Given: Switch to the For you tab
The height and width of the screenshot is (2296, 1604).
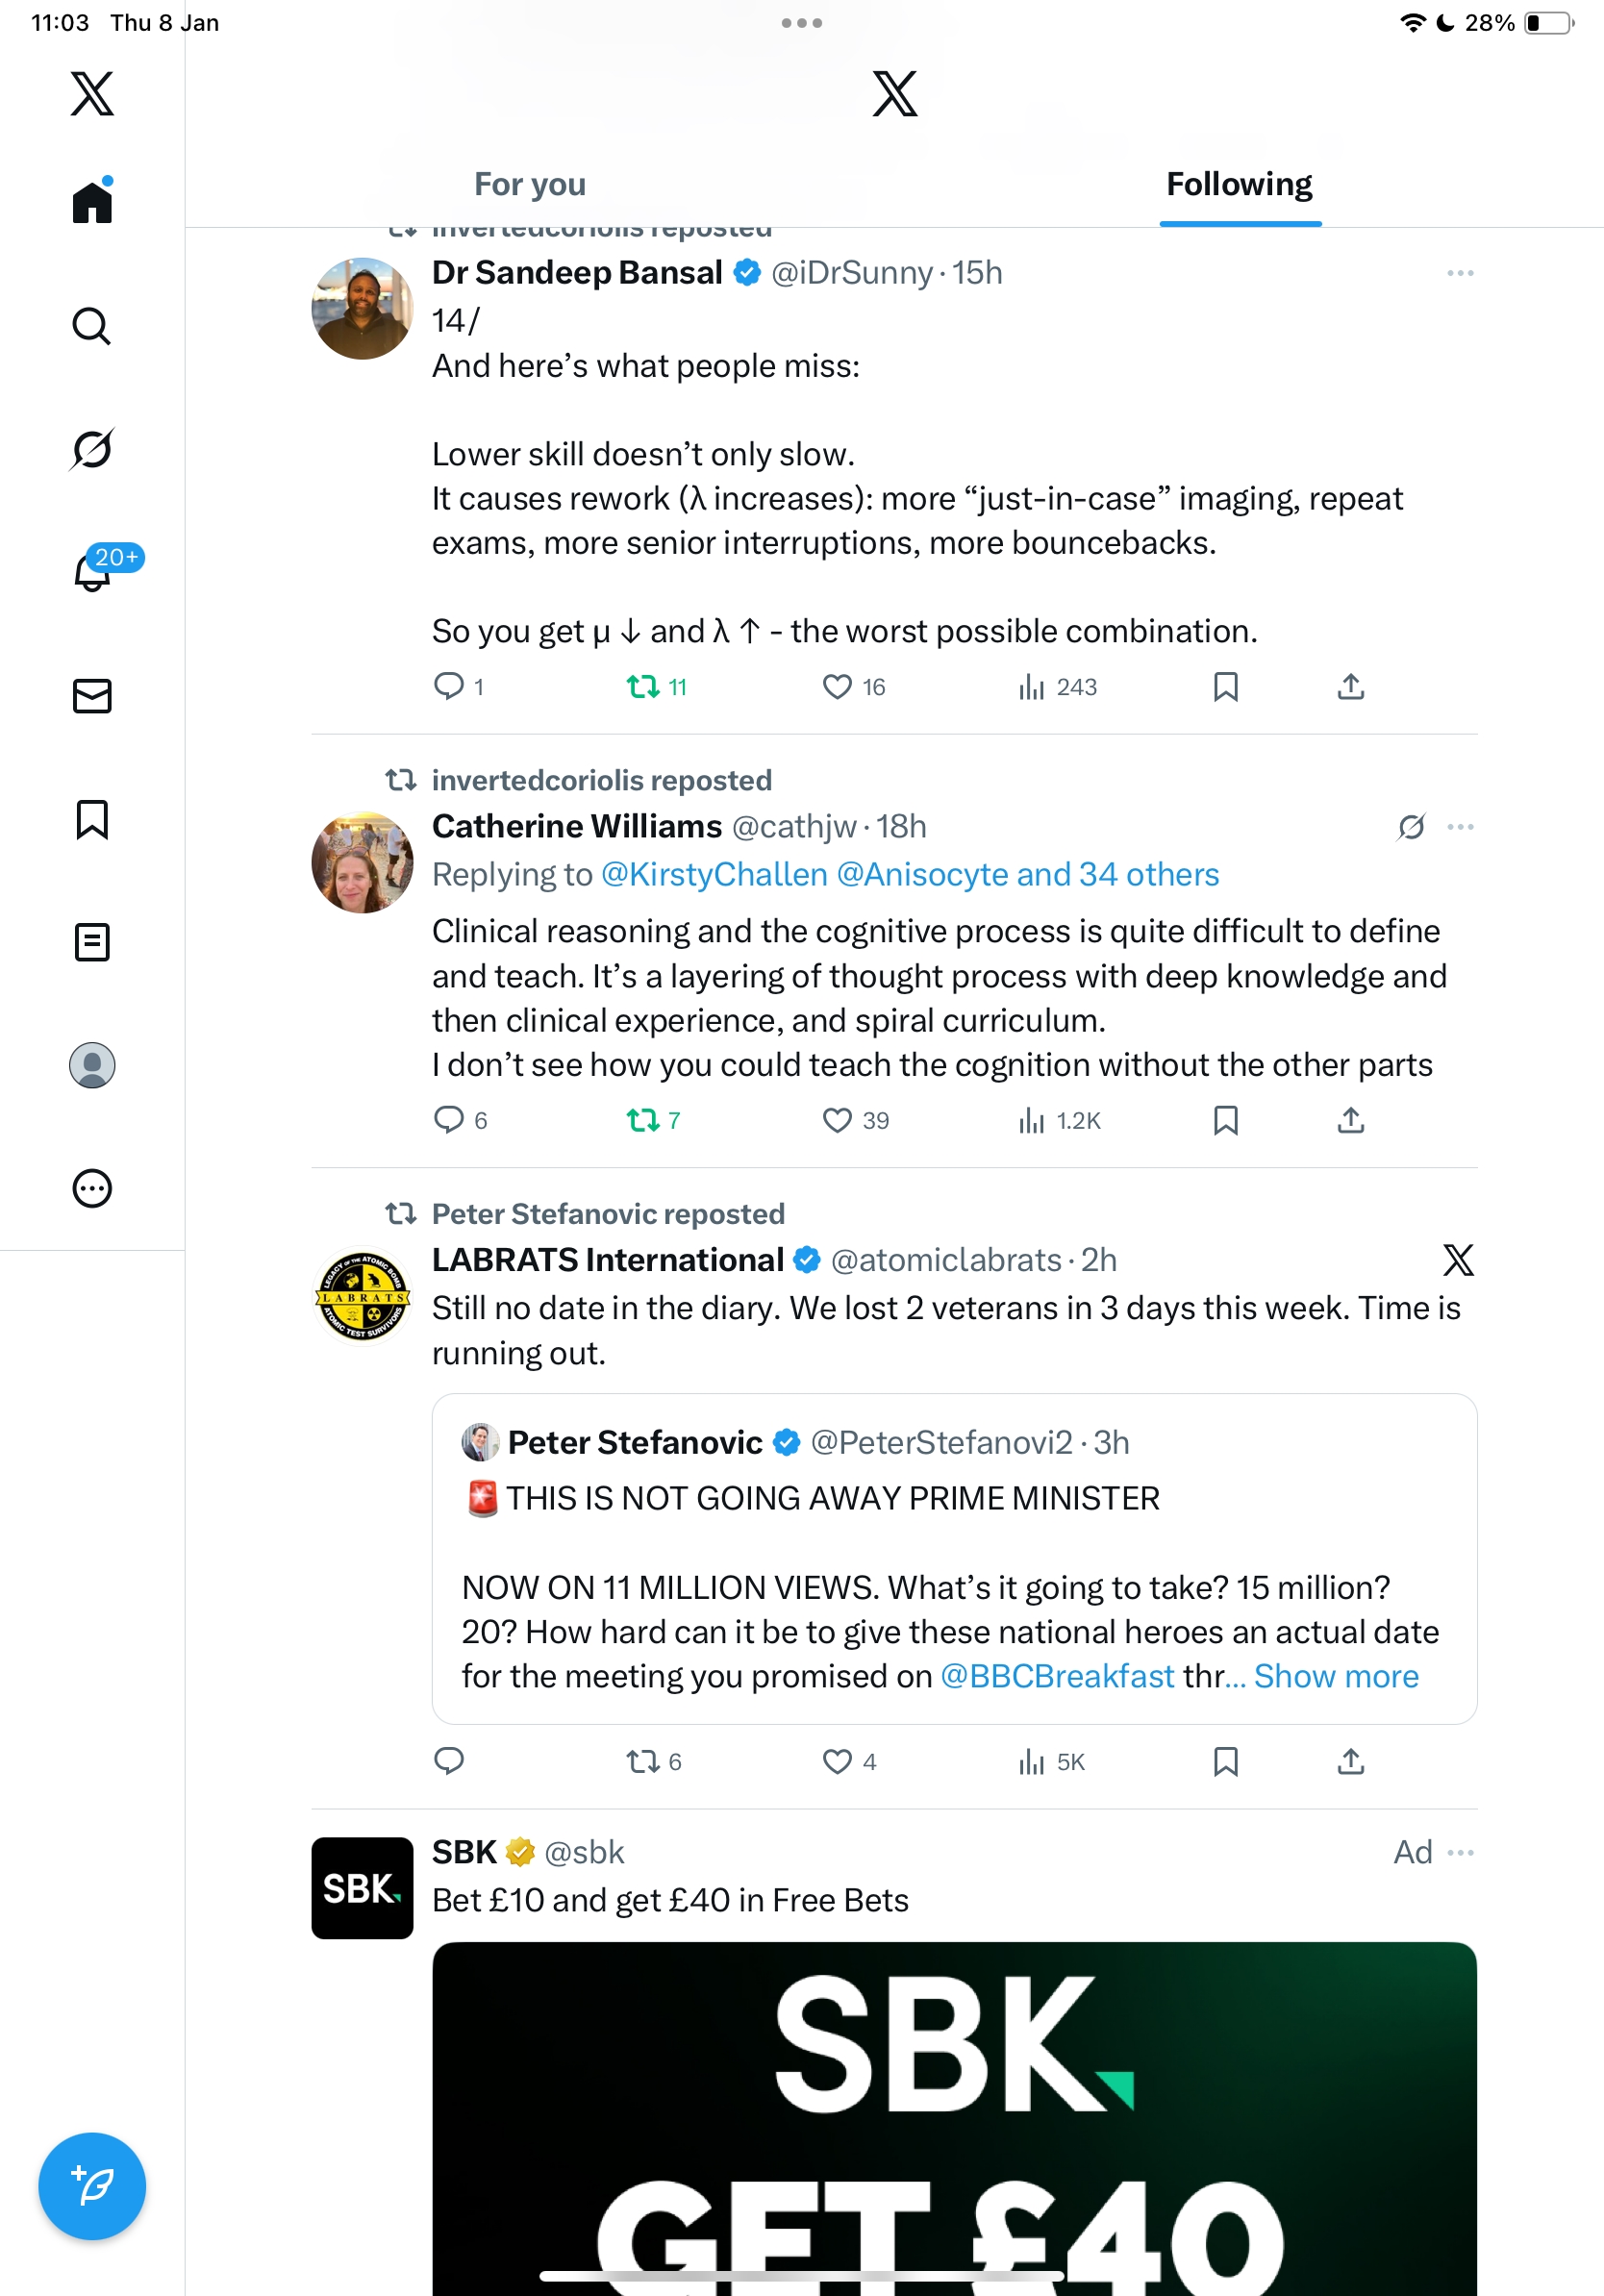Looking at the screenshot, I should tap(529, 184).
